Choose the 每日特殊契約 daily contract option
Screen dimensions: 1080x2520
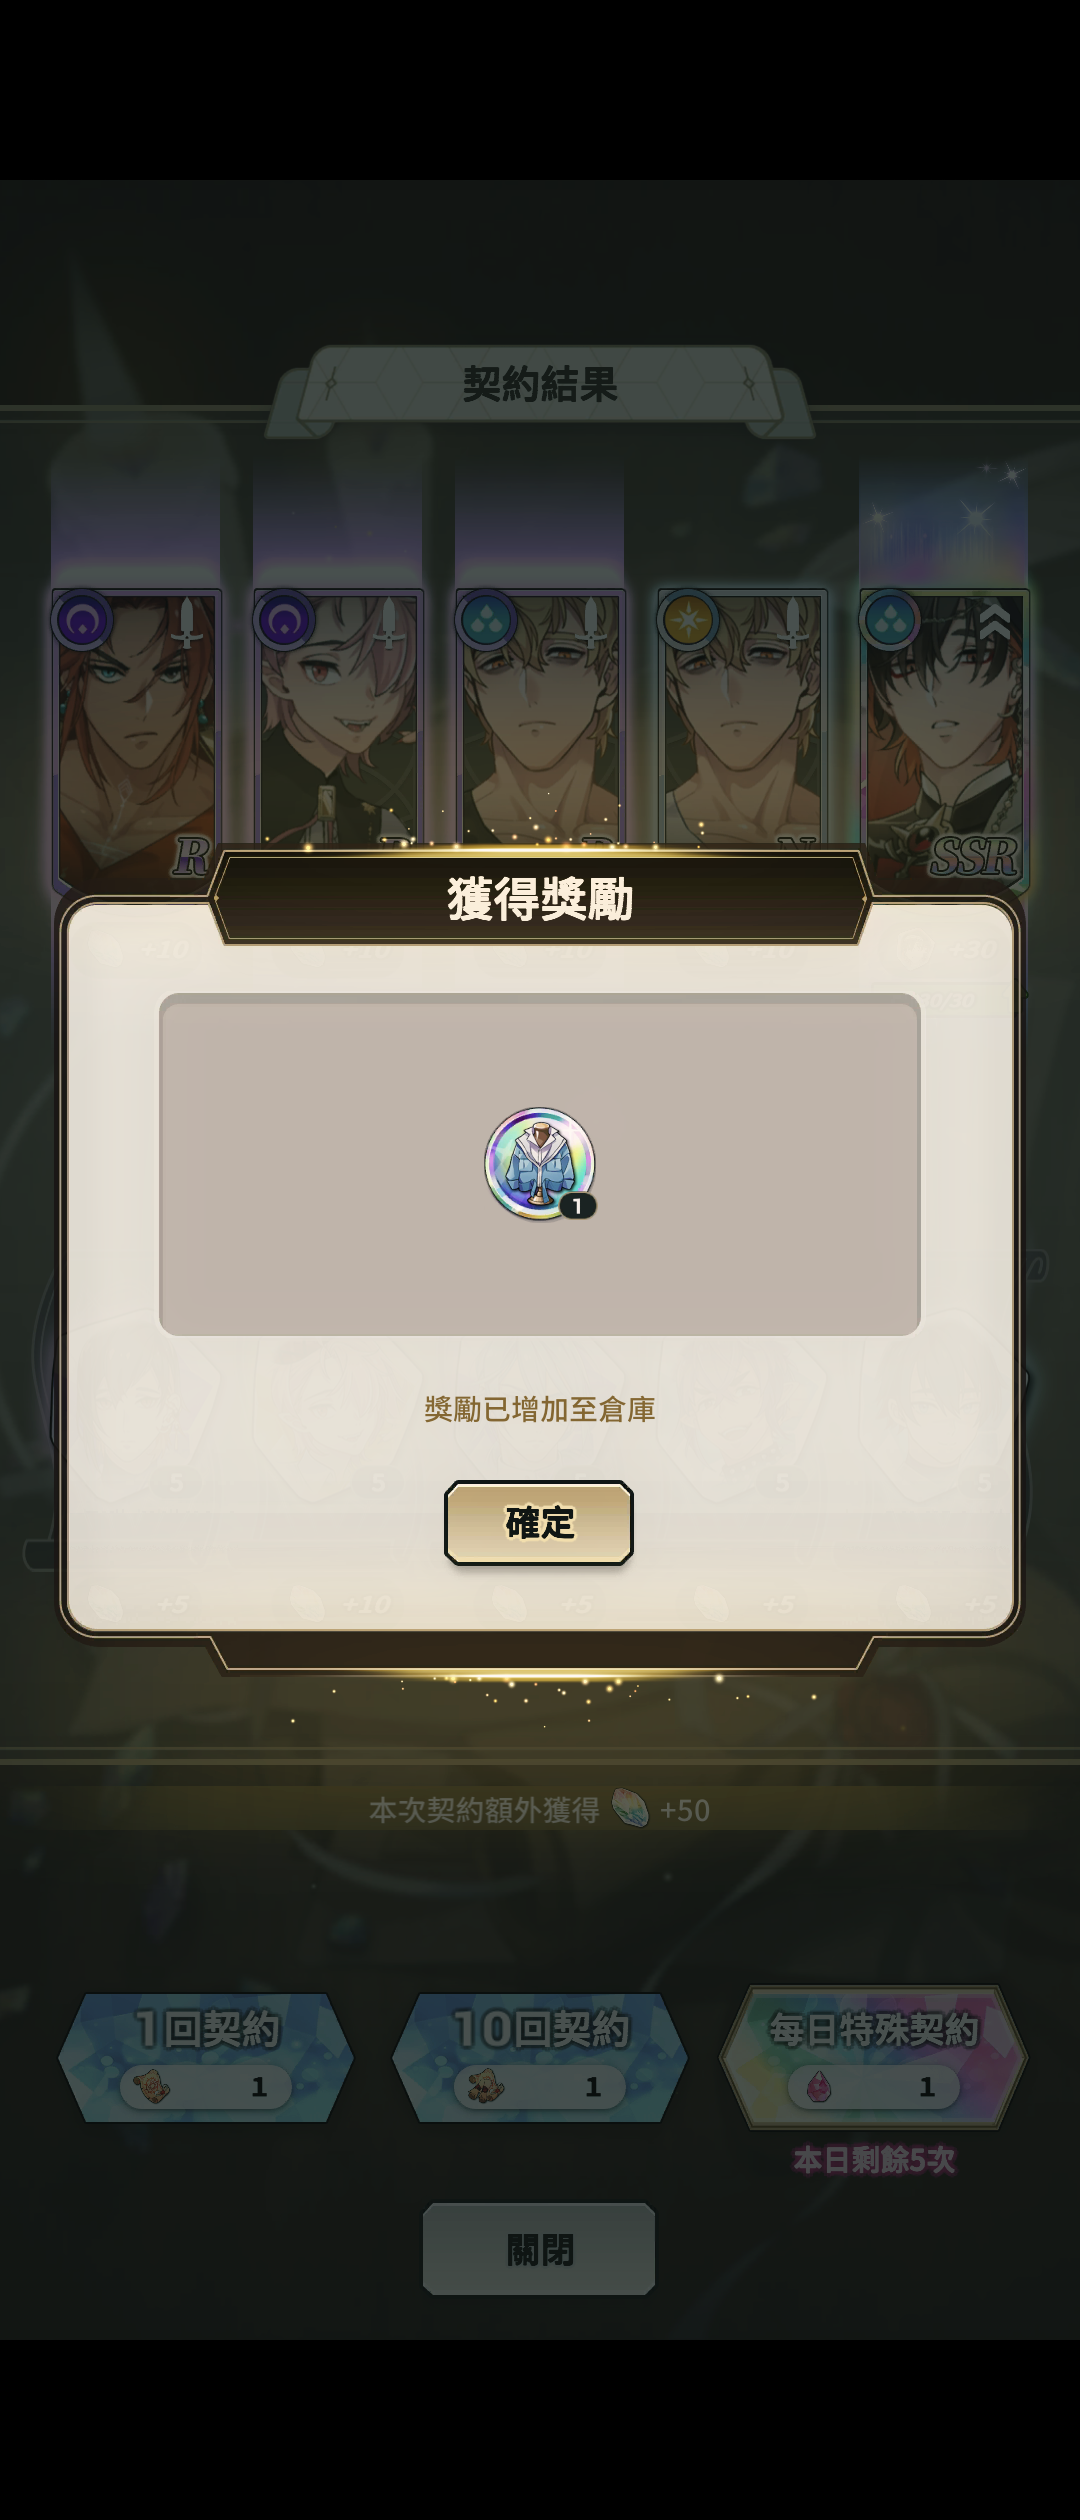[874, 2057]
